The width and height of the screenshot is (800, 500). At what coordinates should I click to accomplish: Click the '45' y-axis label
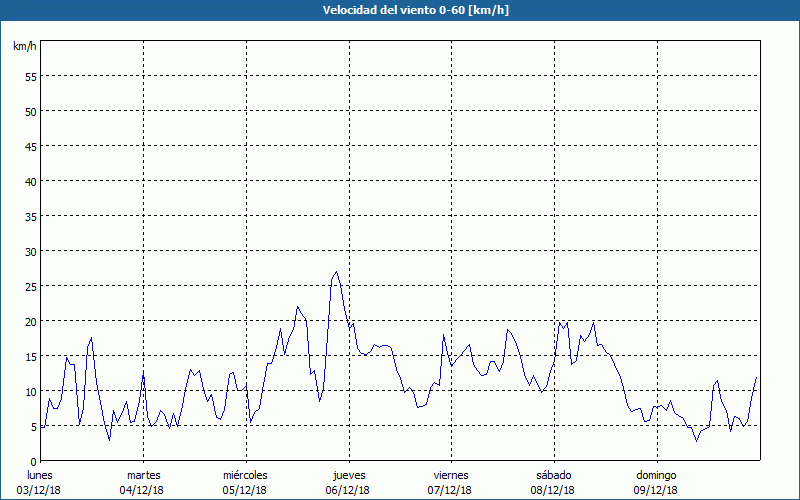[31, 146]
